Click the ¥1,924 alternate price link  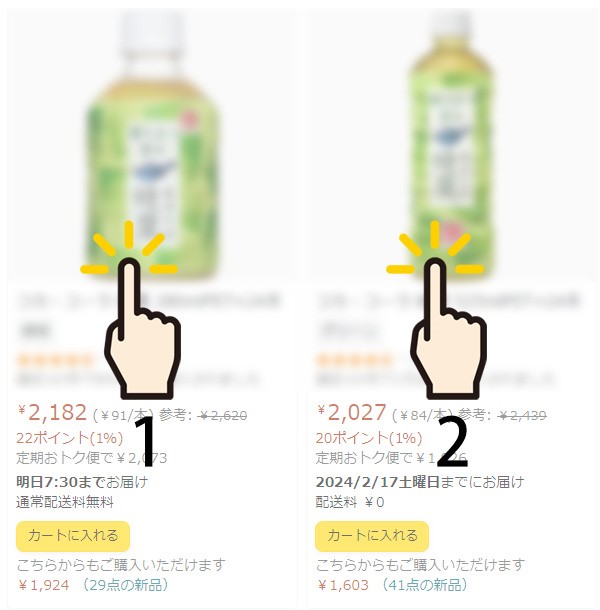click(x=44, y=585)
